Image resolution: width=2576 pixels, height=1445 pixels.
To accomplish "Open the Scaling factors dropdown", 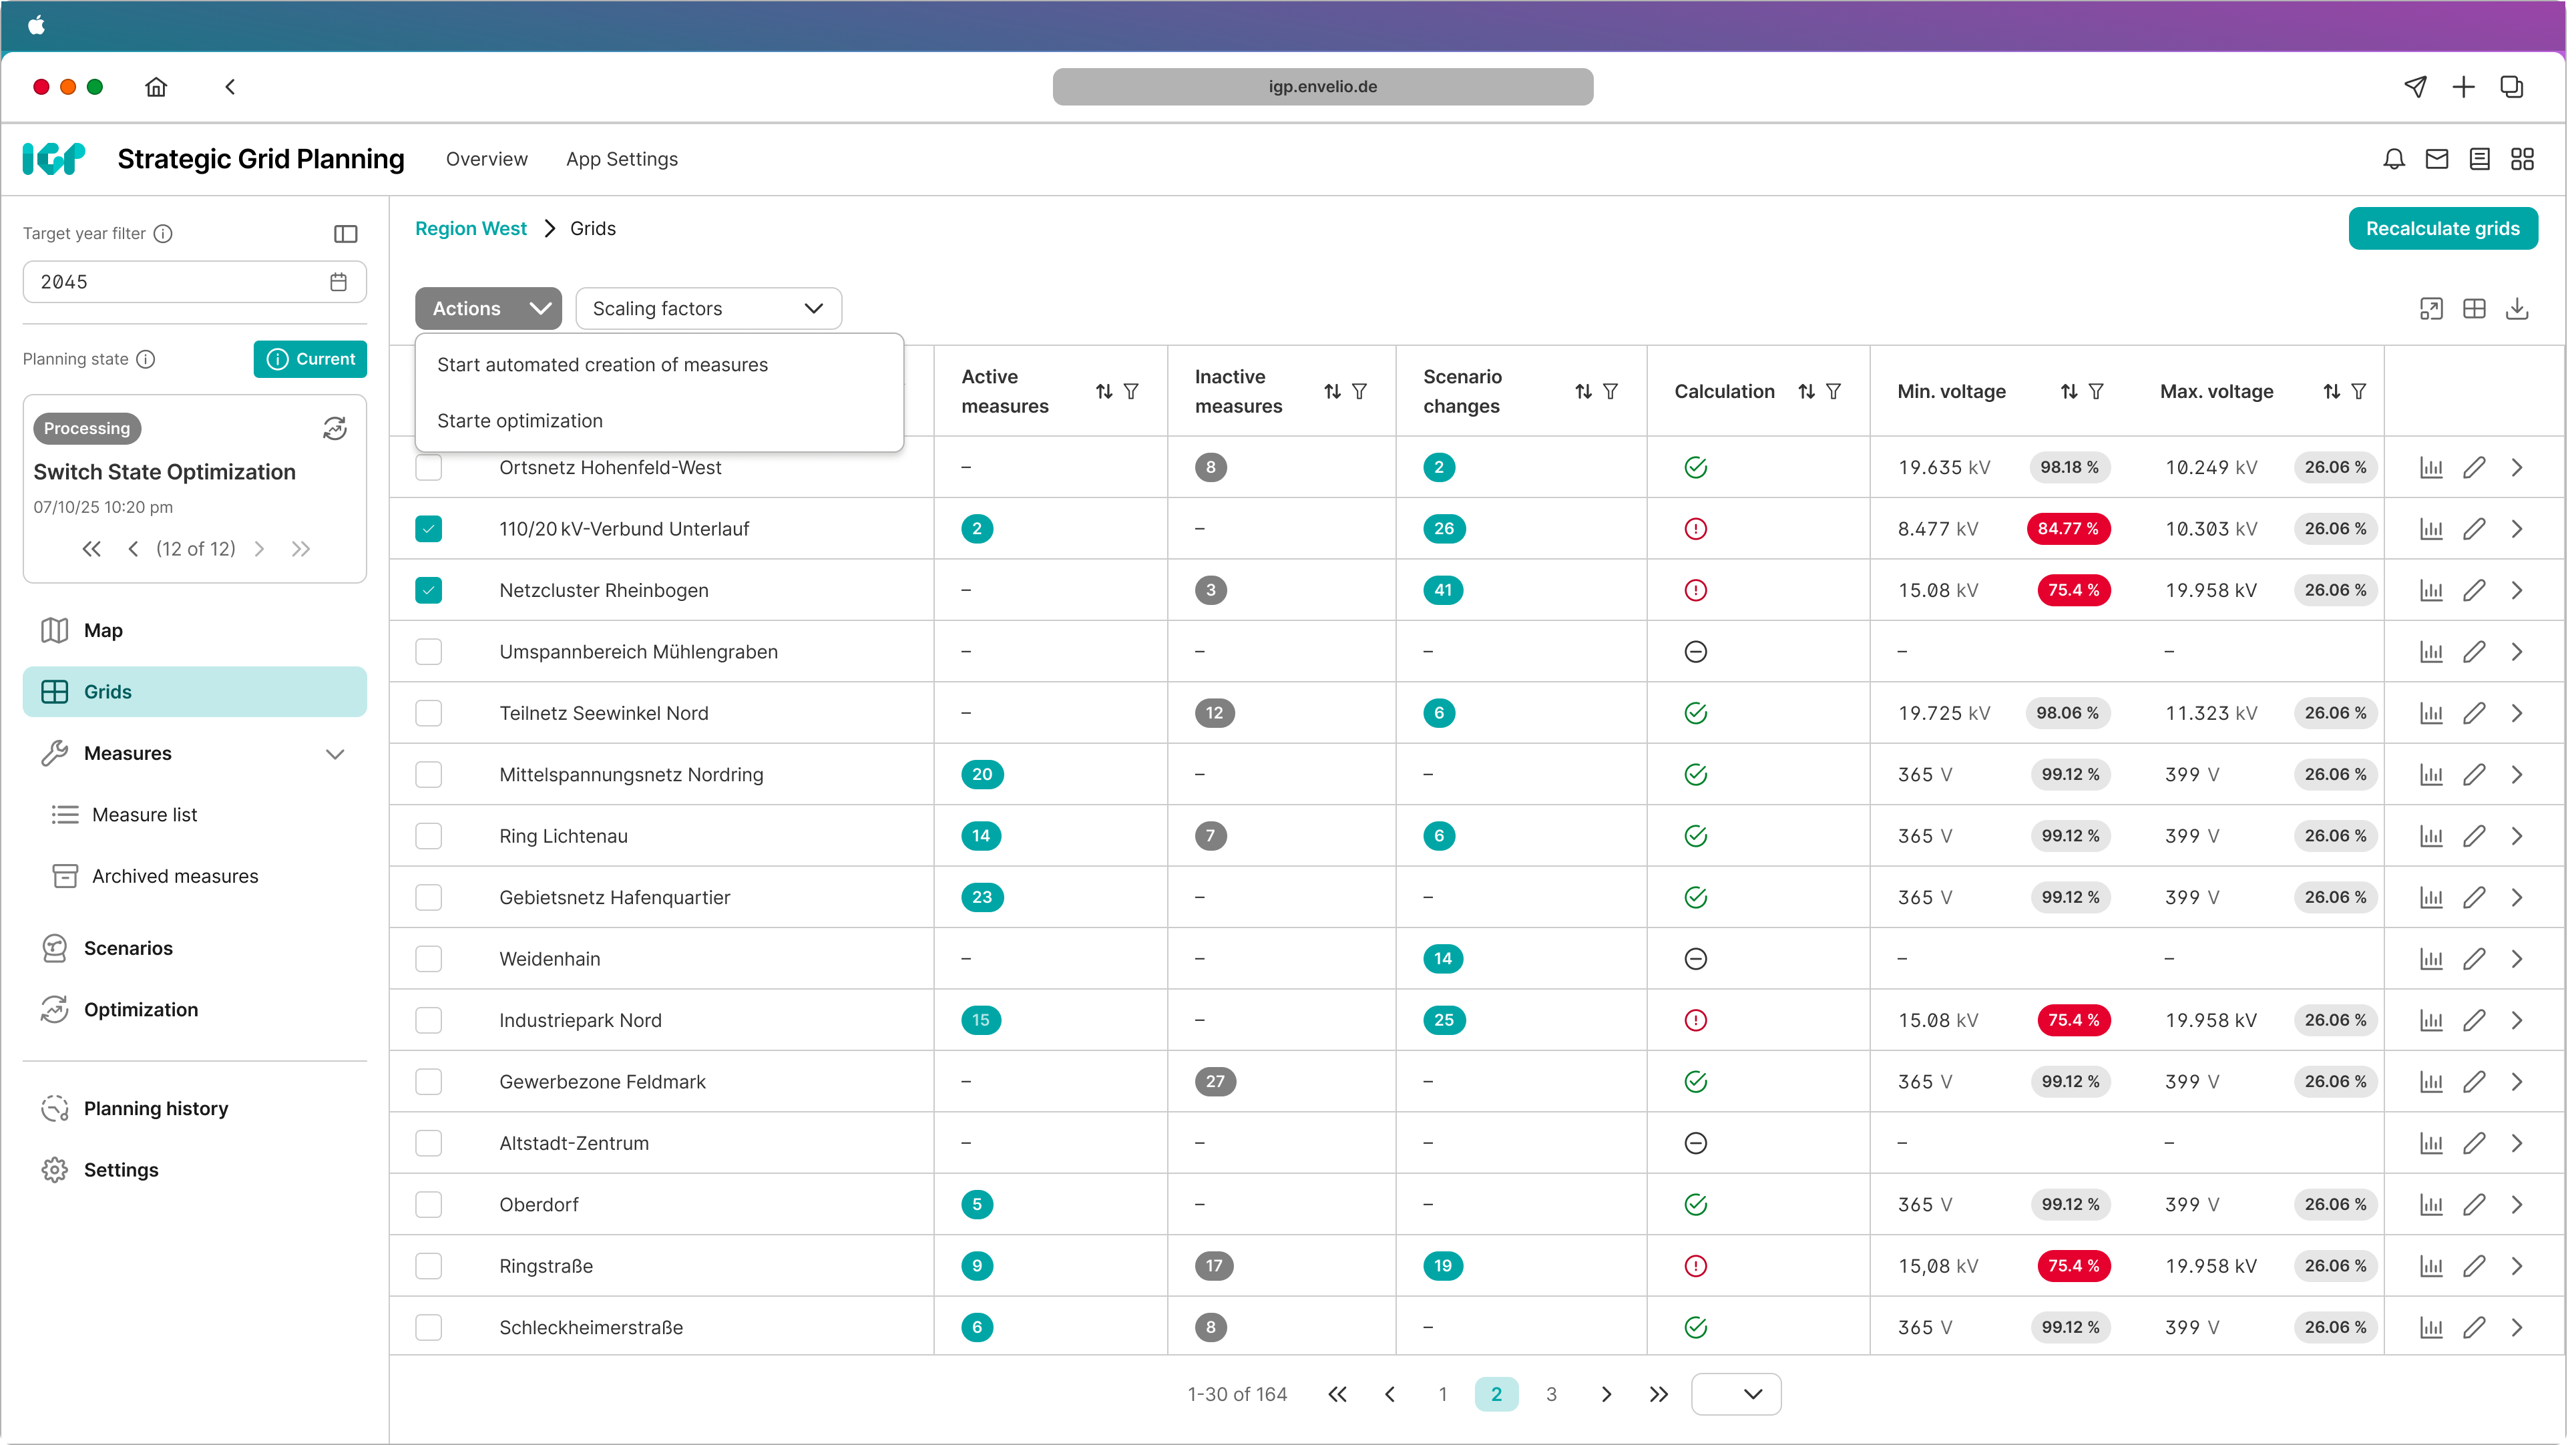I will [x=708, y=308].
